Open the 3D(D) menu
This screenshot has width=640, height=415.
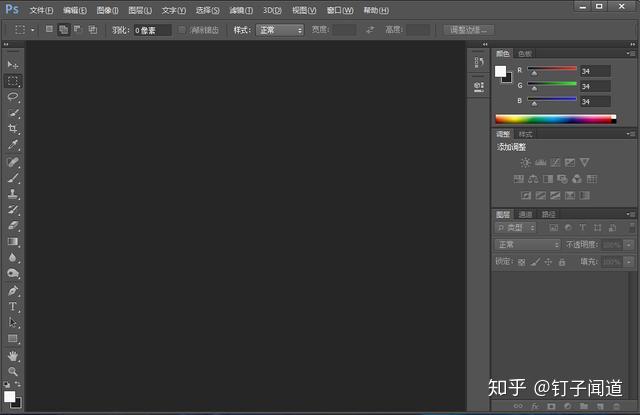coord(272,10)
